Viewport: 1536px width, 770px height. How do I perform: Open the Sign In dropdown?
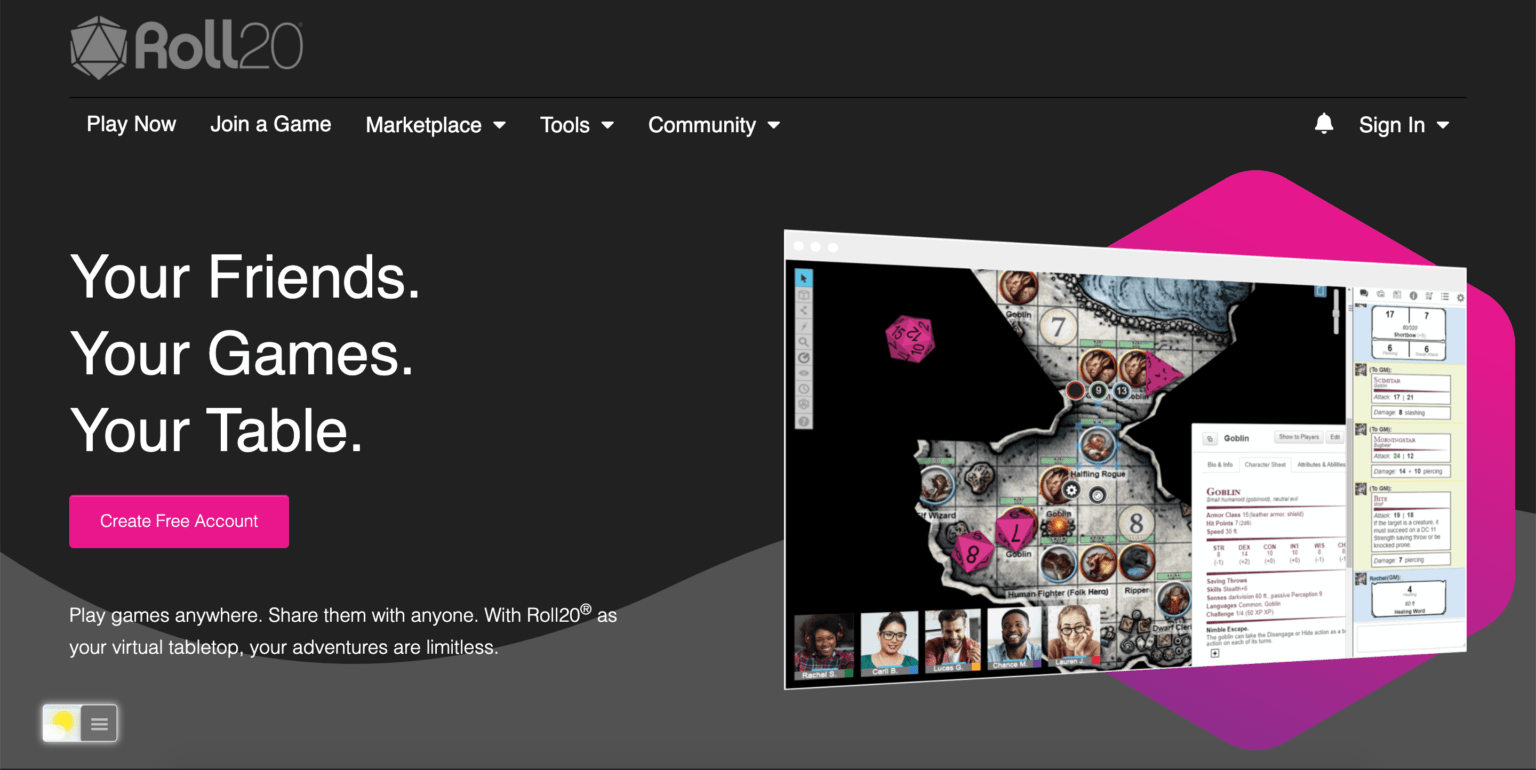point(1403,125)
